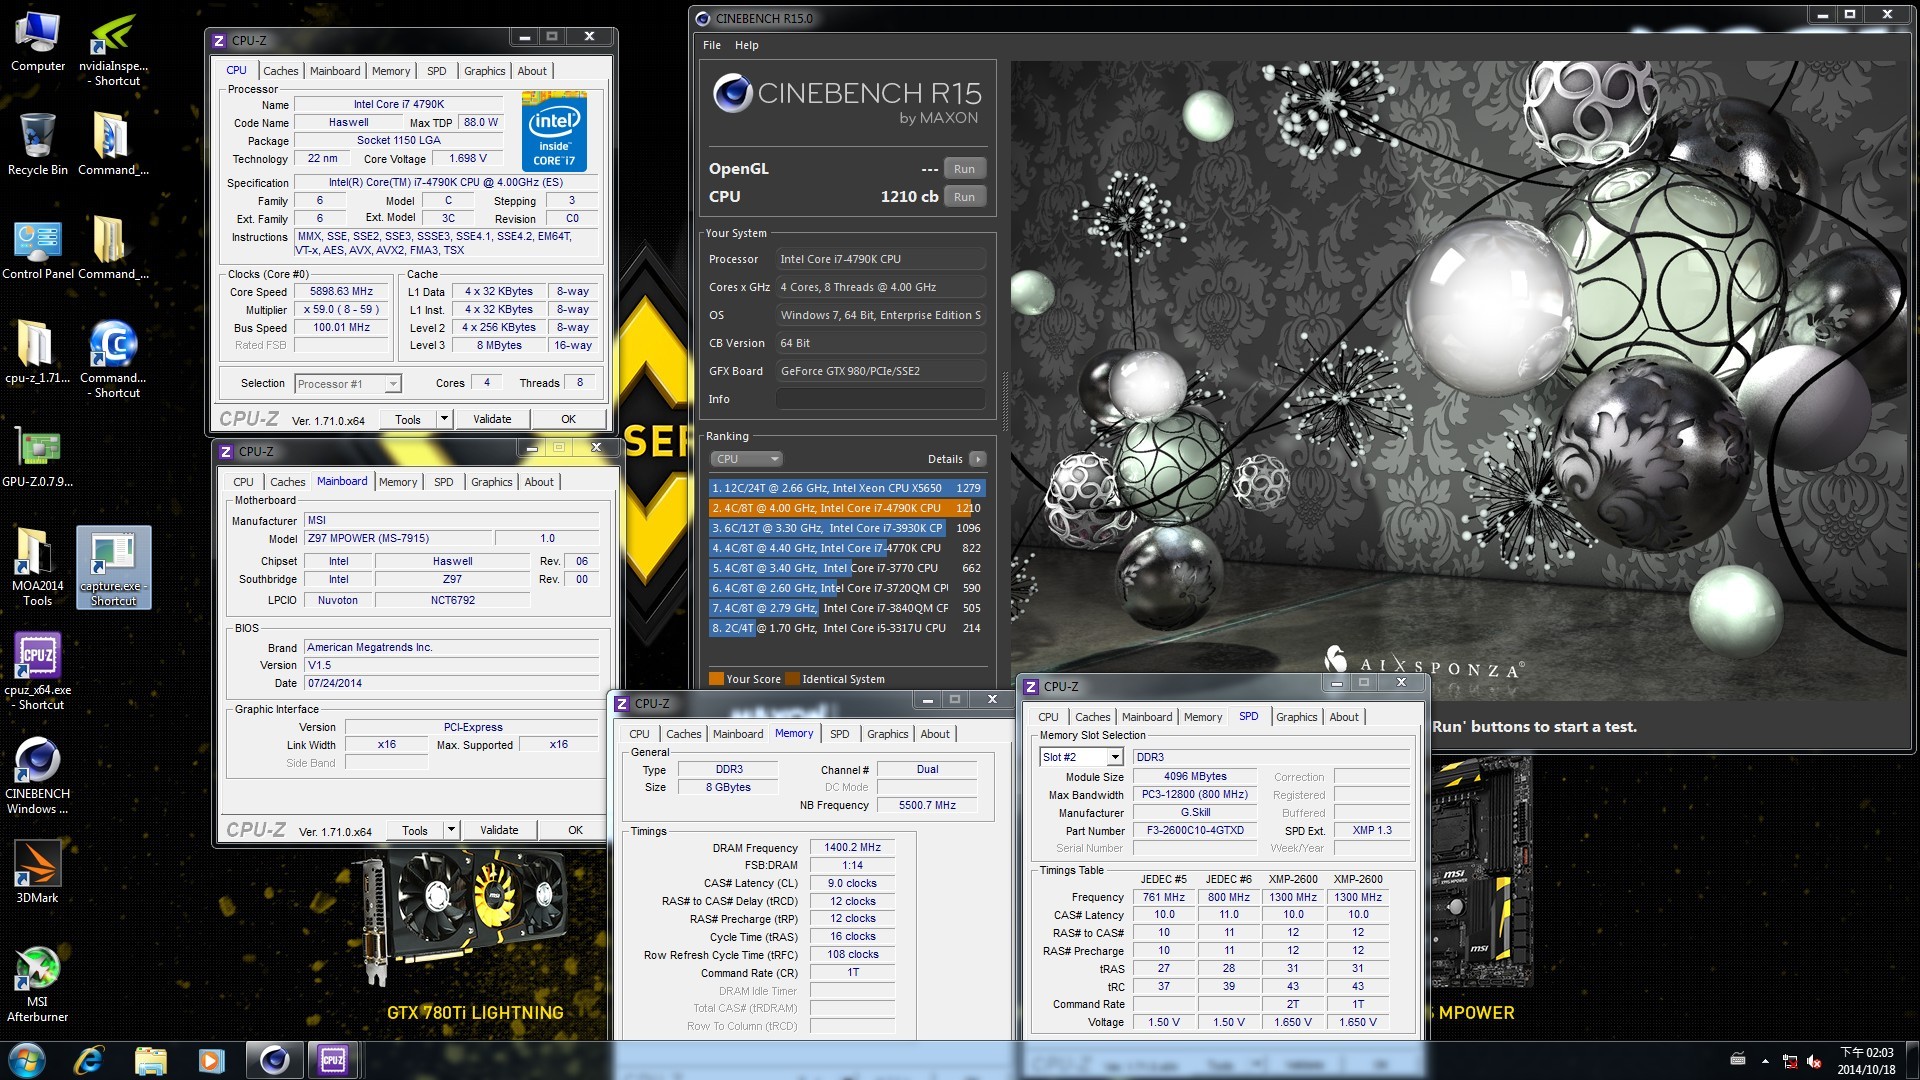This screenshot has width=1920, height=1080.
Task: Open the Command Shortcut icon with the blue C
Action: pos(113,358)
